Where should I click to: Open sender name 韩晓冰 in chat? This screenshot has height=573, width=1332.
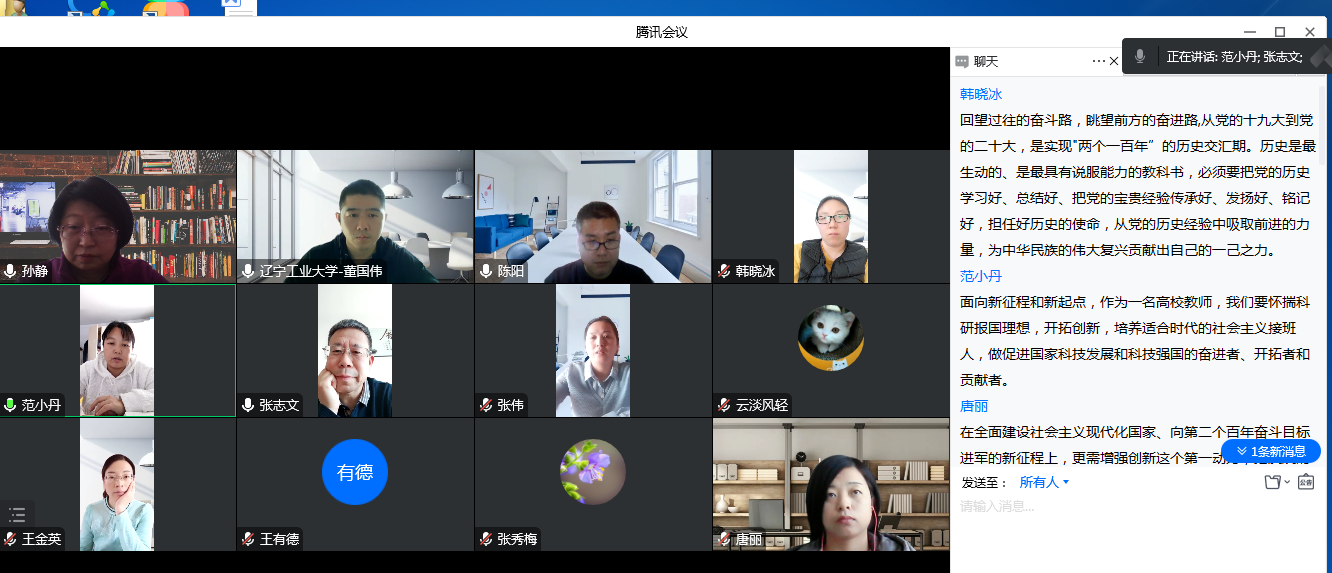click(981, 94)
